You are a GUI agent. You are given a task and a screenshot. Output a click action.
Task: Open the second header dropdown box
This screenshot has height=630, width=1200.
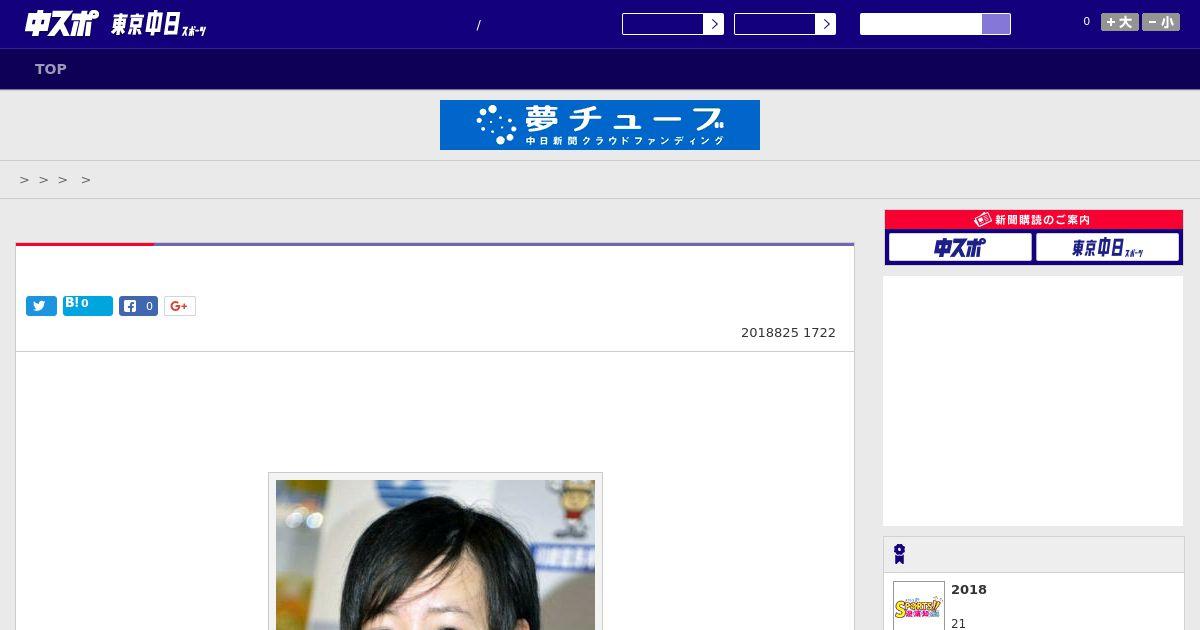774,24
